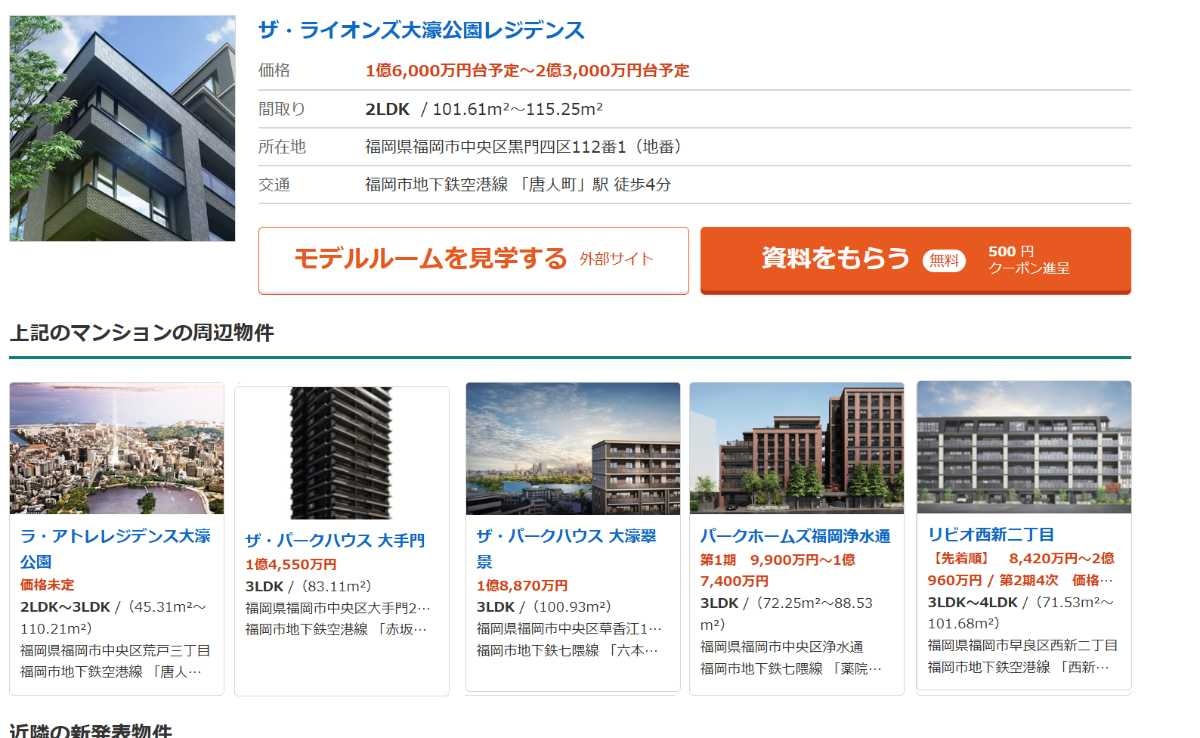The width and height of the screenshot is (1200, 738).
Task: Click the 無料 badge on orange button
Action: pos(944,260)
